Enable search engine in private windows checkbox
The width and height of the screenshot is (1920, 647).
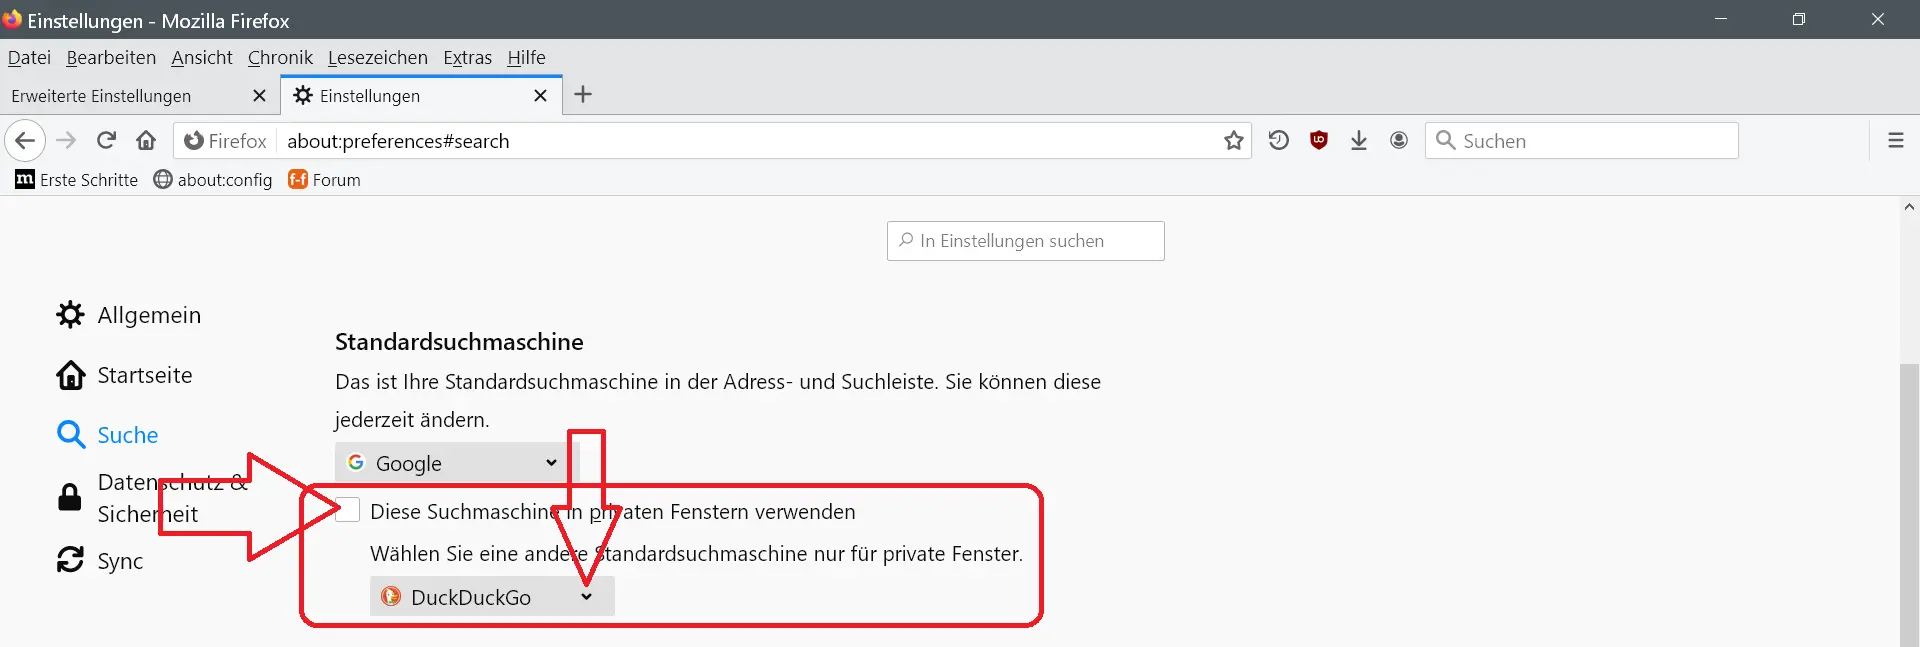347,510
